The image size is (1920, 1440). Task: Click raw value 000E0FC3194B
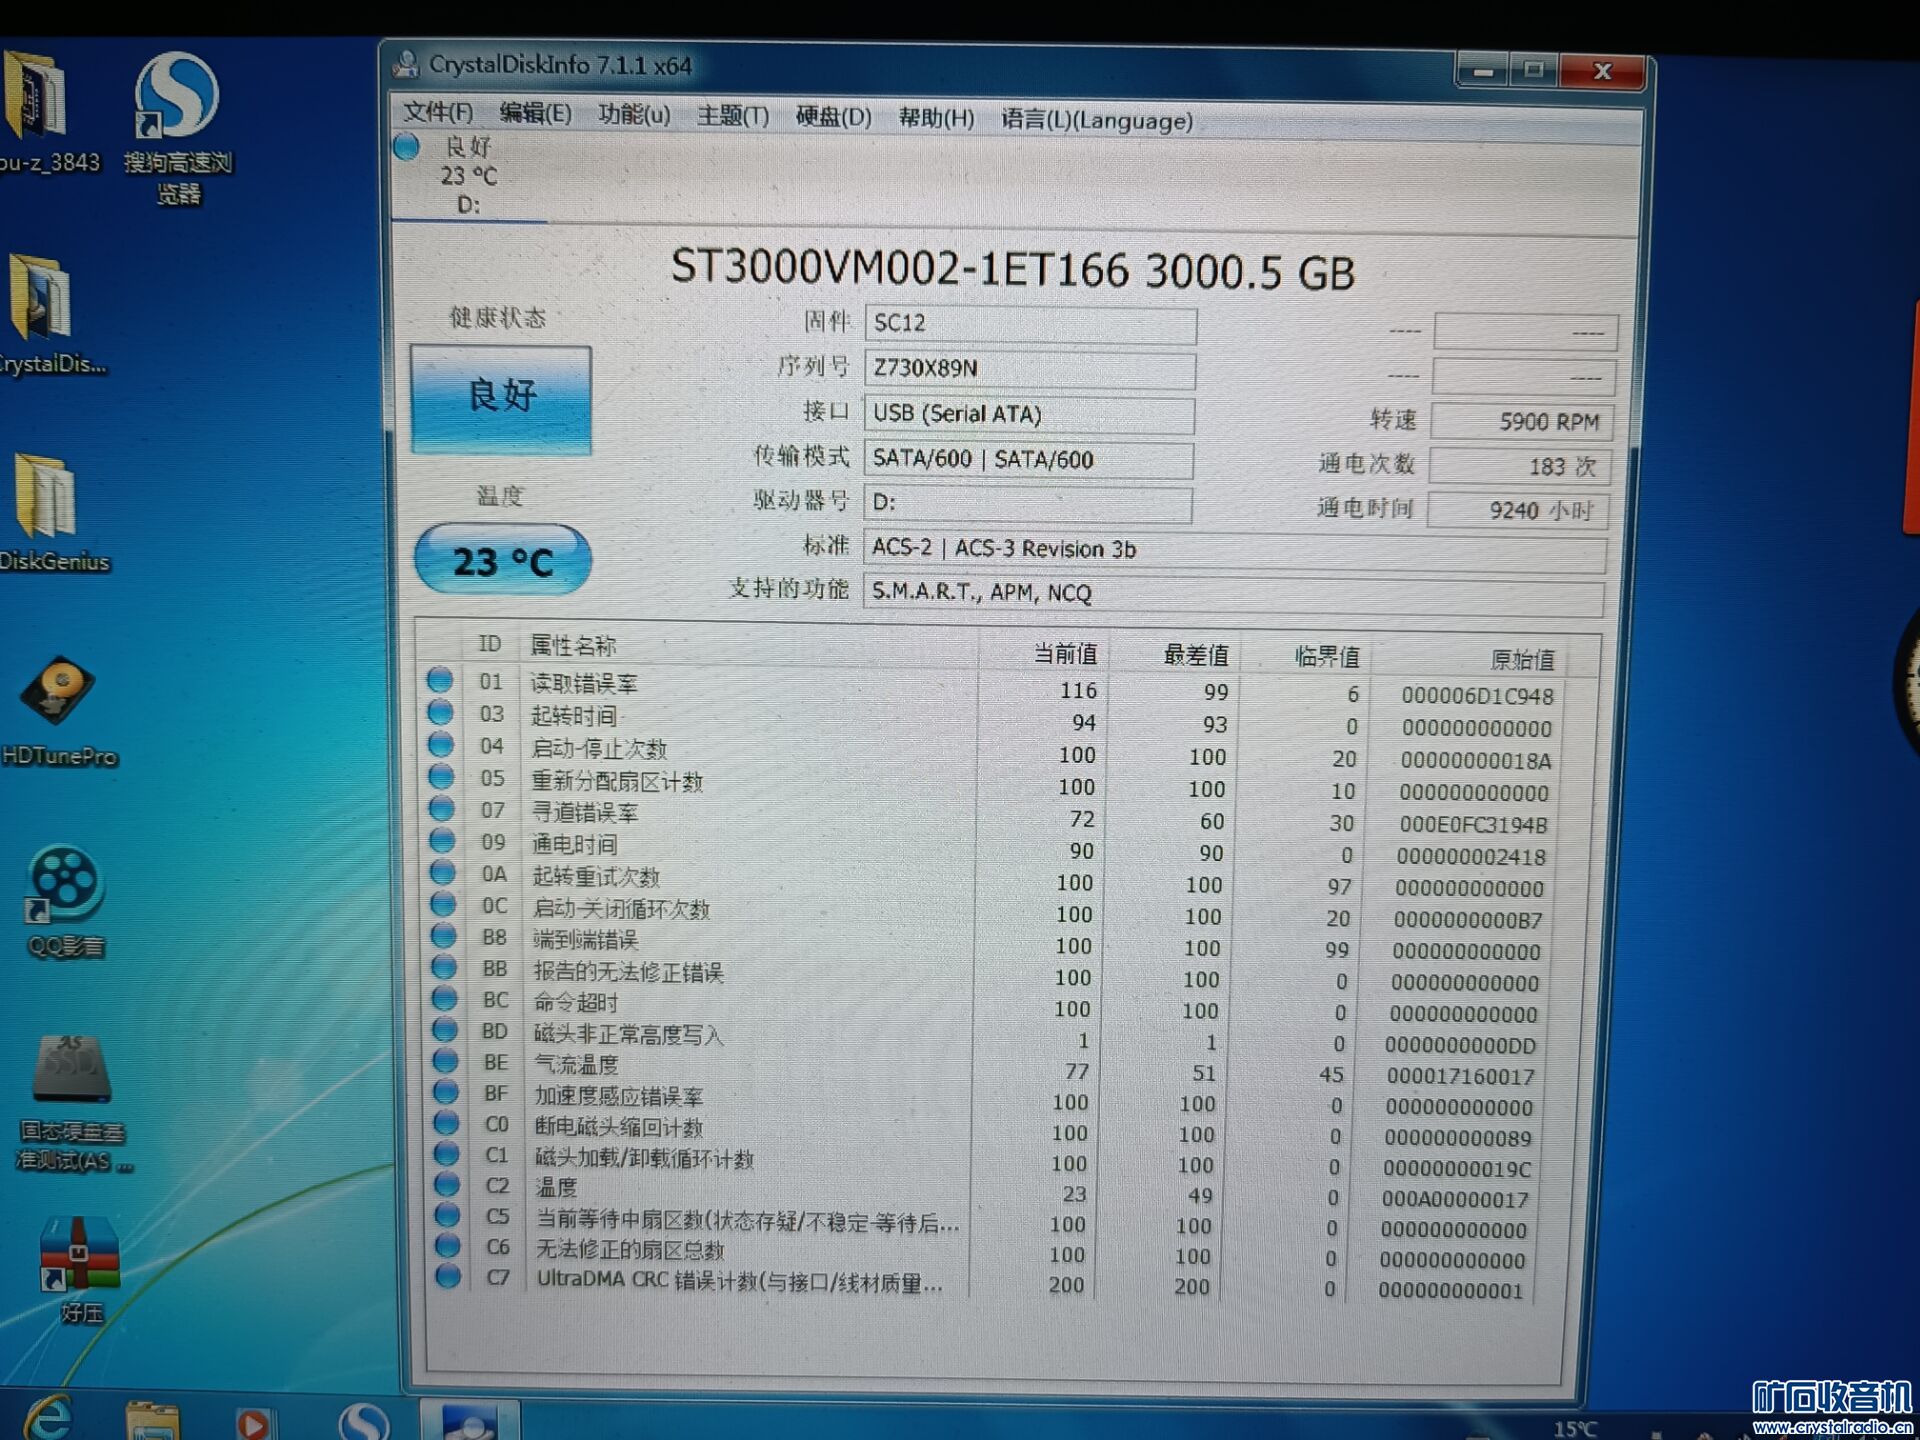tap(1473, 824)
